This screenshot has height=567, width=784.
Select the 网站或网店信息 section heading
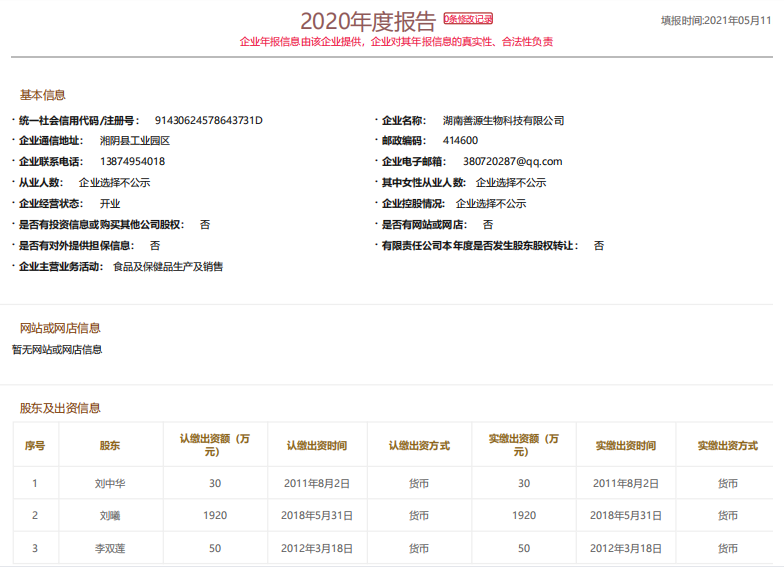pyautogui.click(x=60, y=328)
